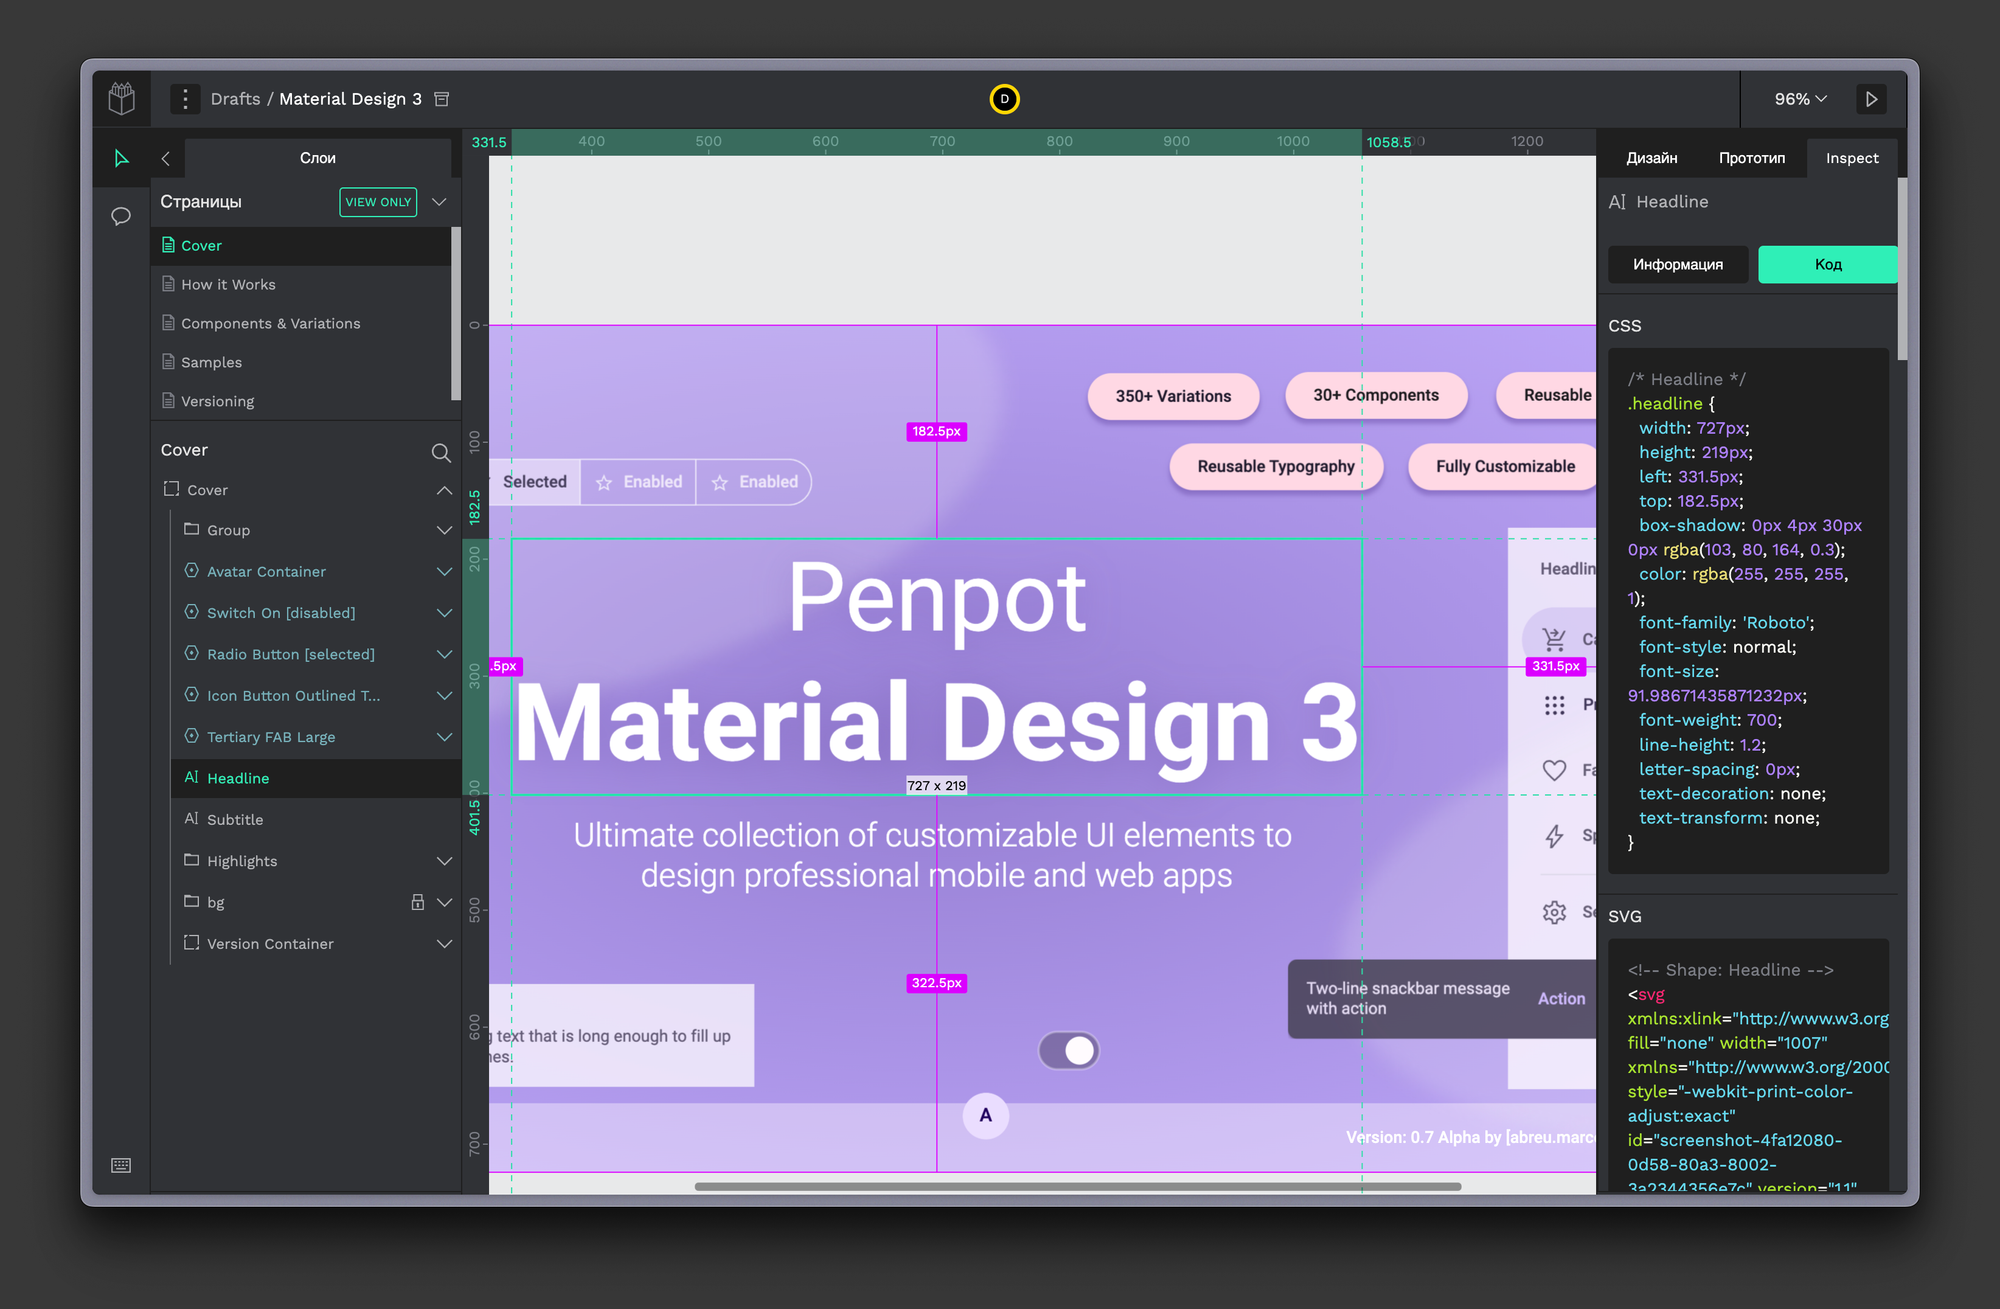The width and height of the screenshot is (2000, 1309).
Task: Open the Comments tool
Action: tap(121, 216)
